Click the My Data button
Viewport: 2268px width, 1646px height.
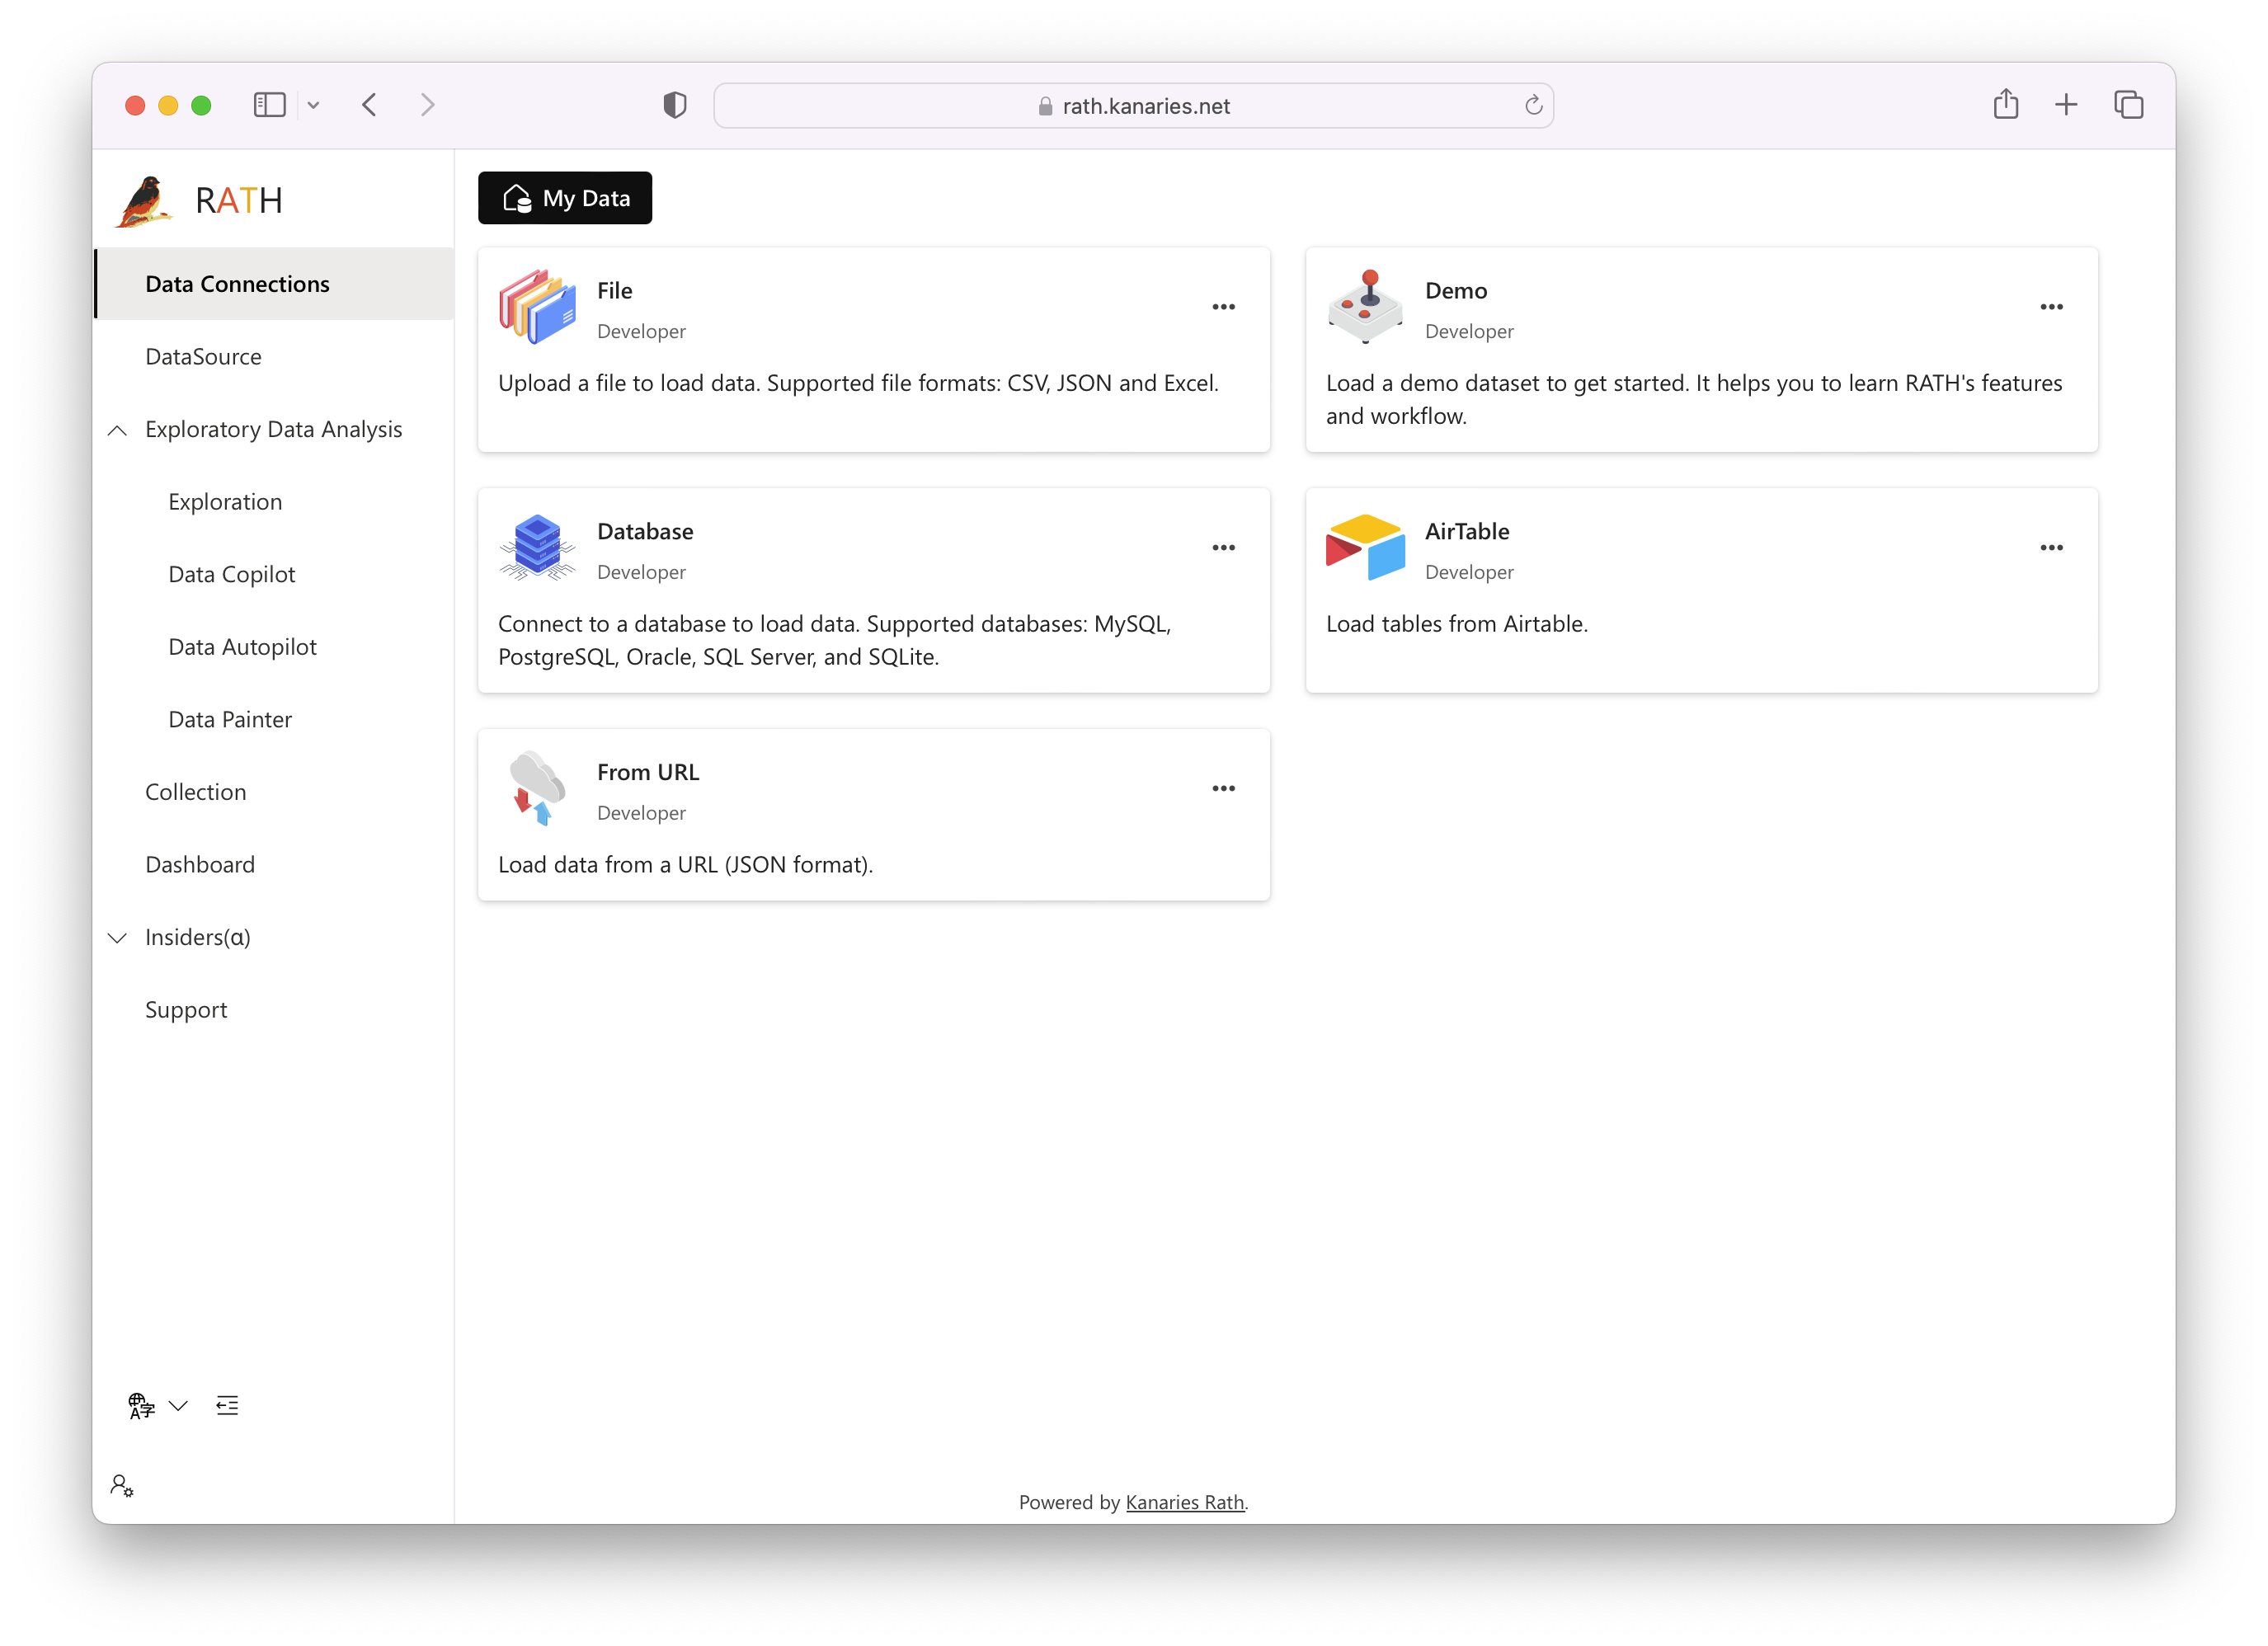(565, 198)
